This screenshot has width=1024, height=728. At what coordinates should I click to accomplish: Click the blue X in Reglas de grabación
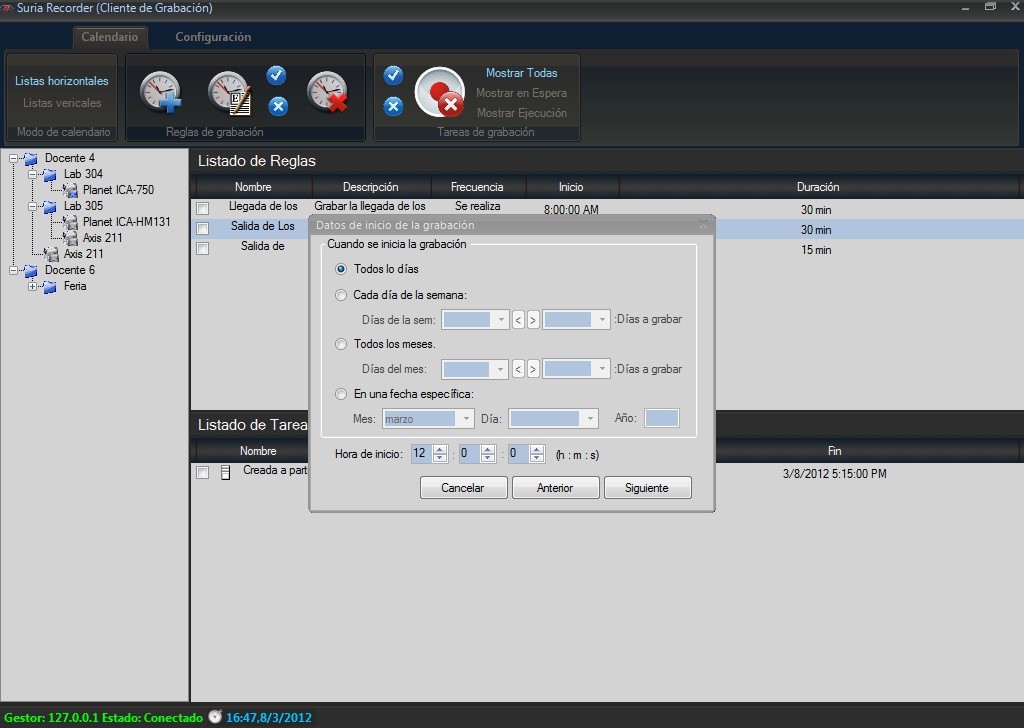pos(278,106)
